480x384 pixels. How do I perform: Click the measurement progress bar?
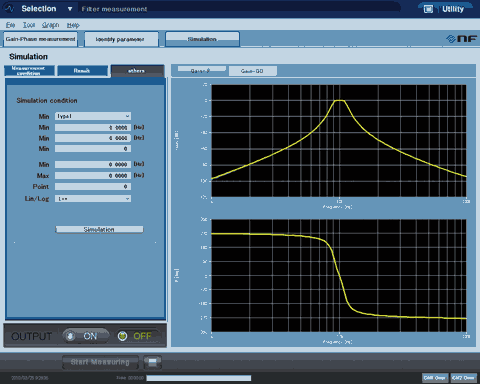click(x=199, y=378)
